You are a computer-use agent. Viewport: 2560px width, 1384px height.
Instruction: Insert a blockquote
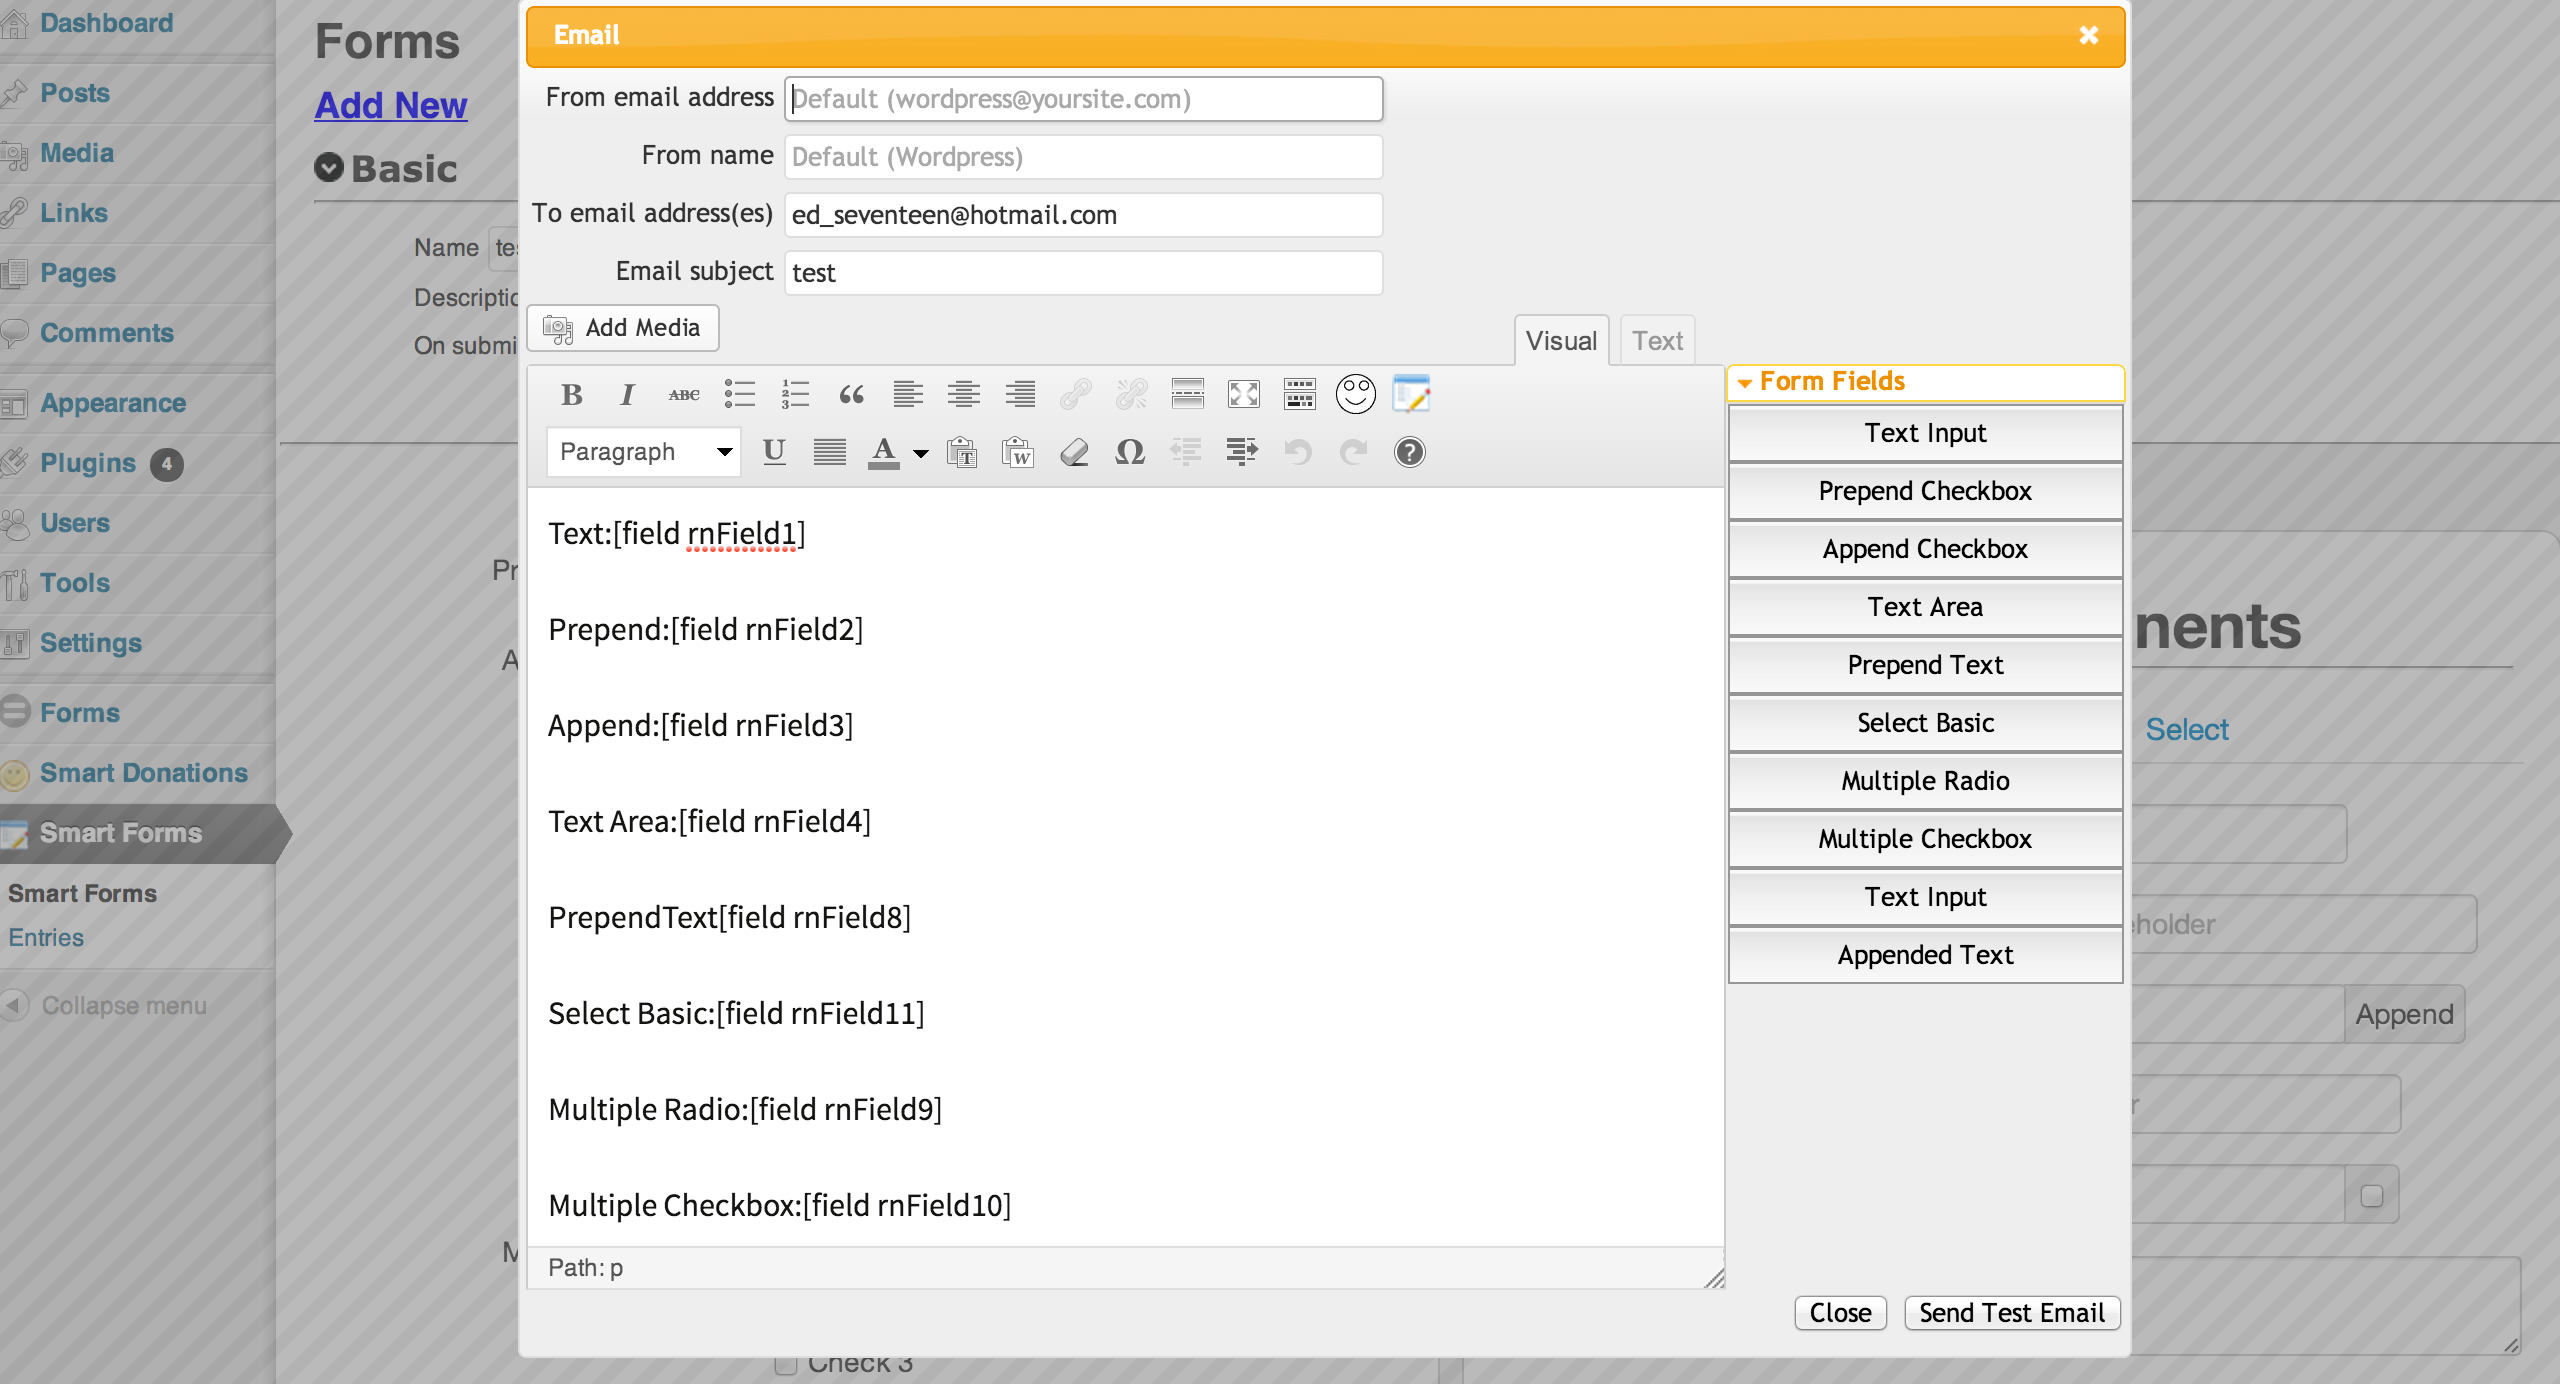click(x=851, y=395)
